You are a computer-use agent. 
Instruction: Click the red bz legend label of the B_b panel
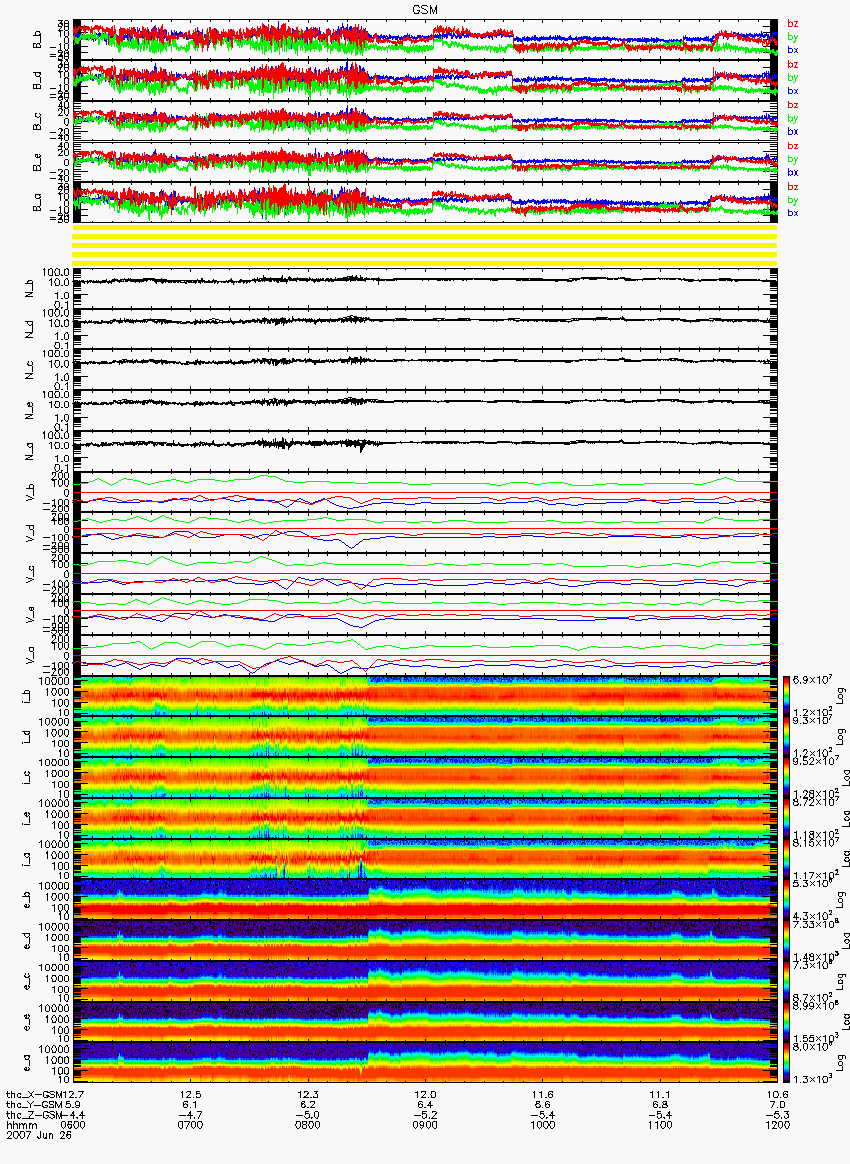click(792, 24)
